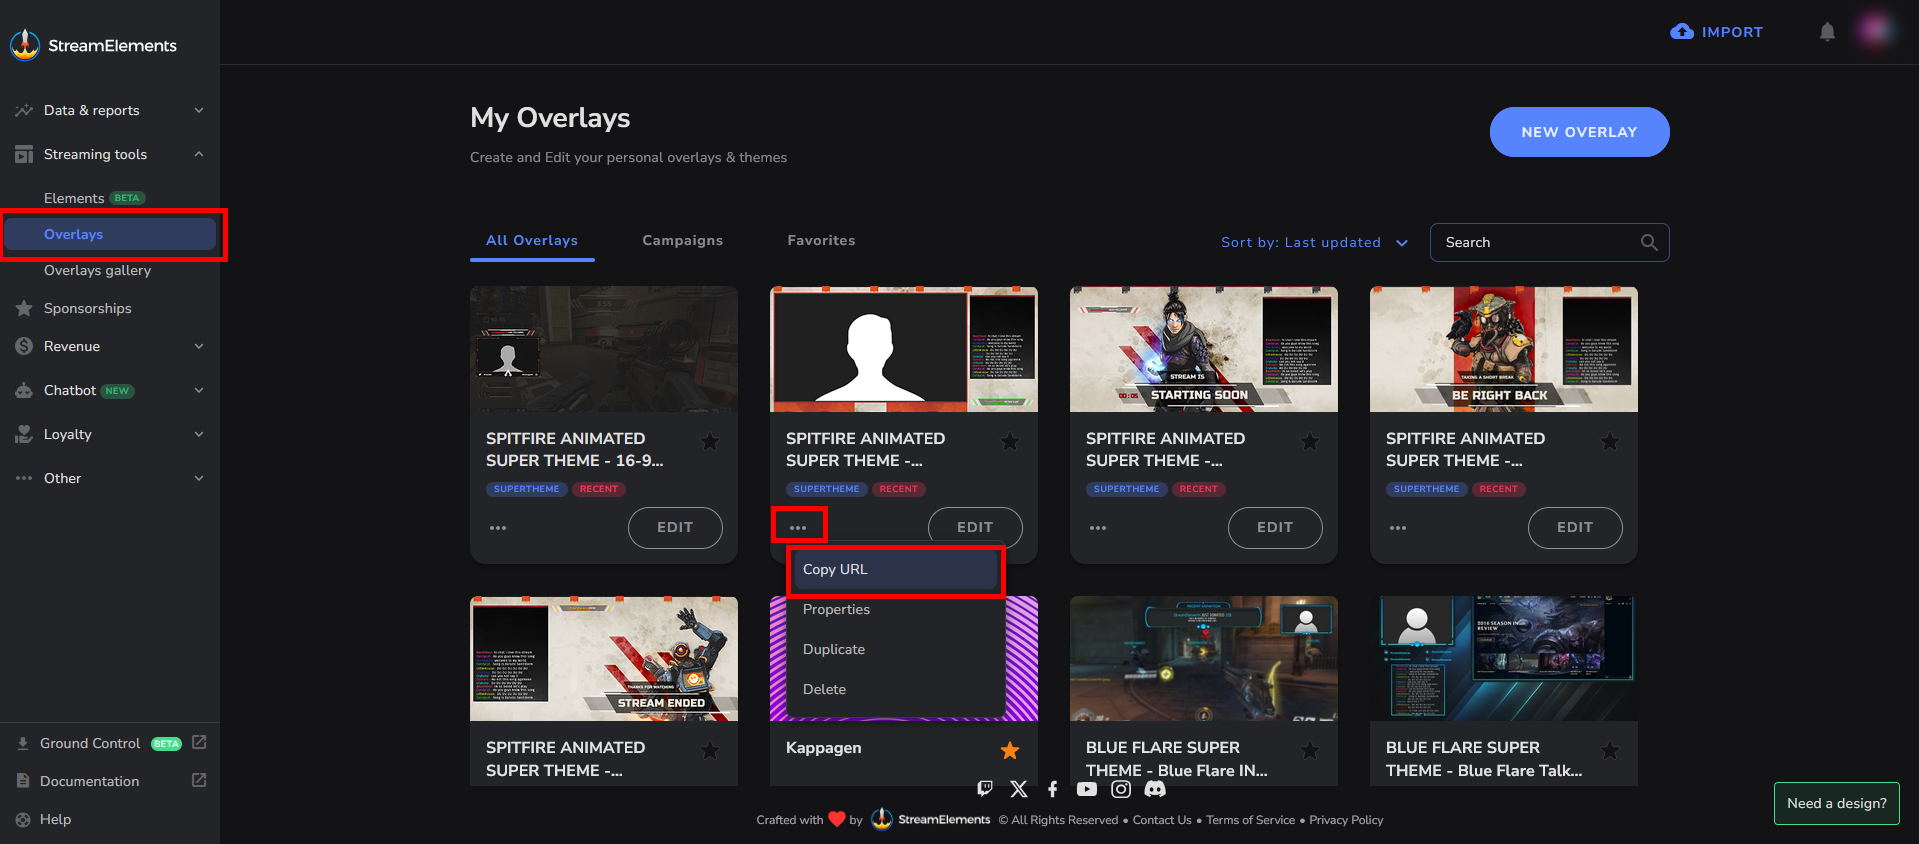Click the Sponsorships star icon

24,308
